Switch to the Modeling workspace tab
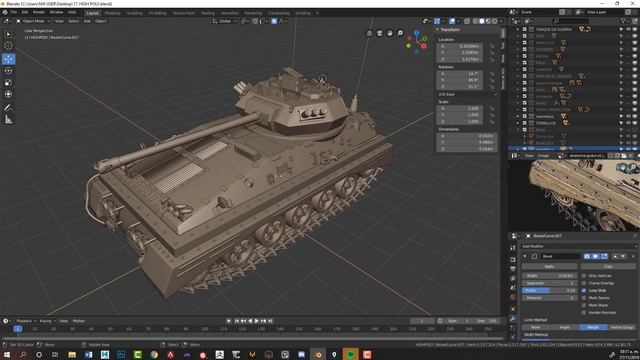Image resolution: width=640 pixels, height=360 pixels. click(x=113, y=13)
